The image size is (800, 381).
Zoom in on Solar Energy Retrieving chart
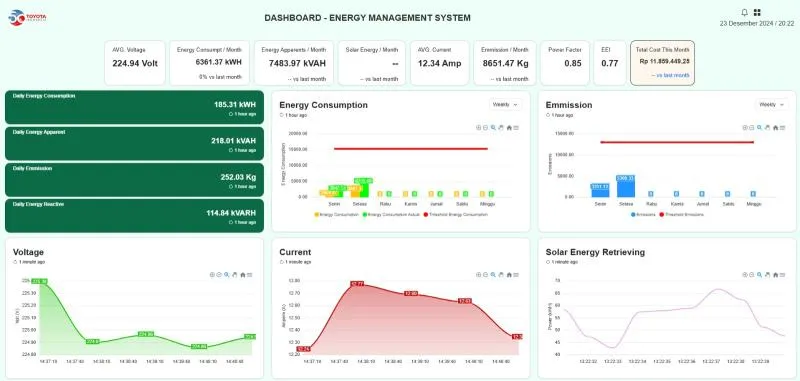coord(745,274)
